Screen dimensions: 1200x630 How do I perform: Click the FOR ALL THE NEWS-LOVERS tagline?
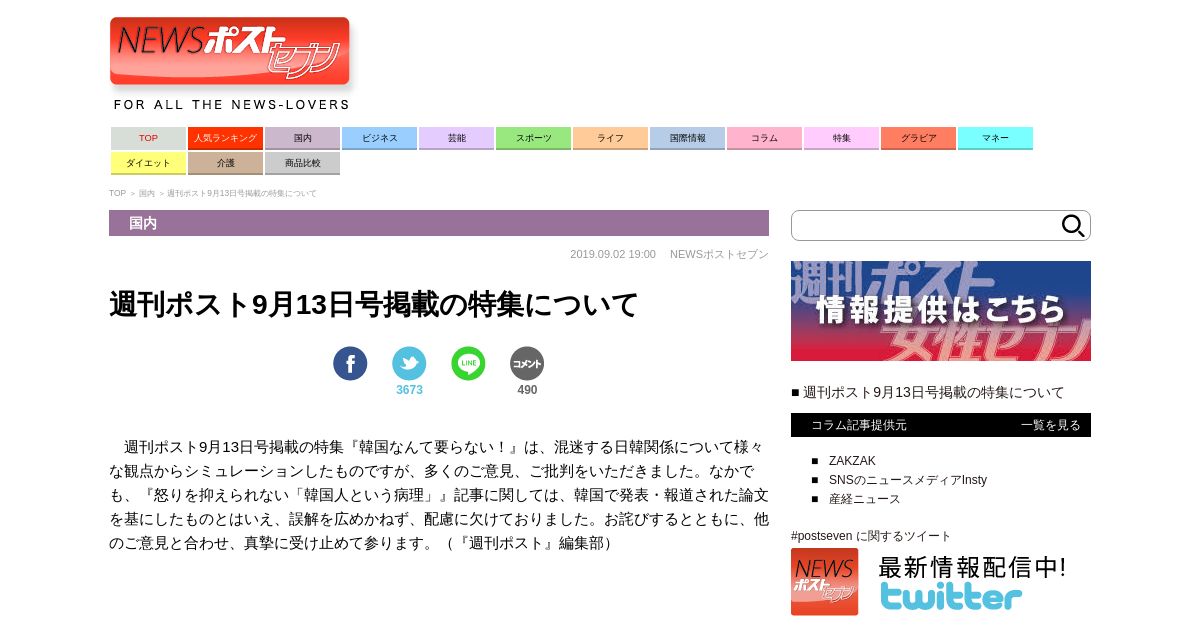(x=232, y=104)
